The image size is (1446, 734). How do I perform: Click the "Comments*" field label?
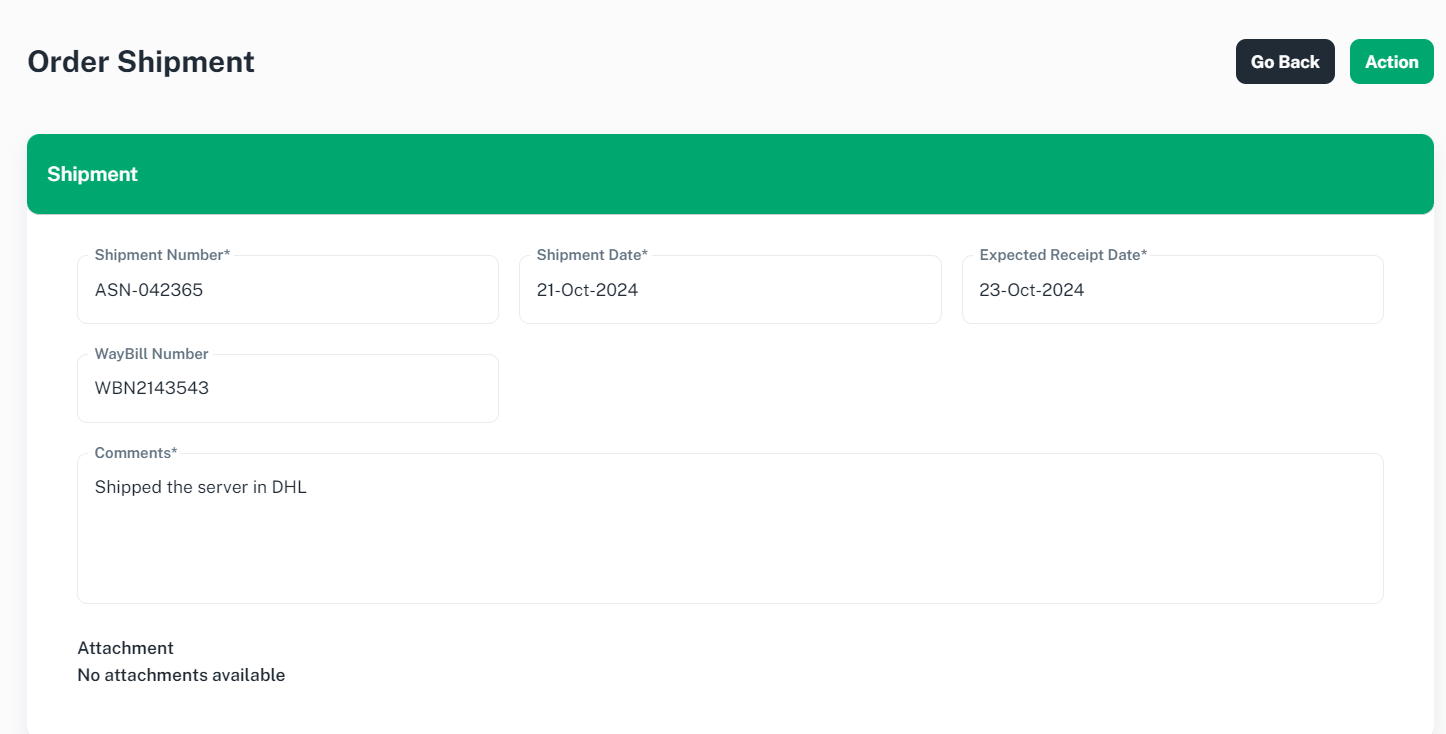pyautogui.click(x=136, y=453)
